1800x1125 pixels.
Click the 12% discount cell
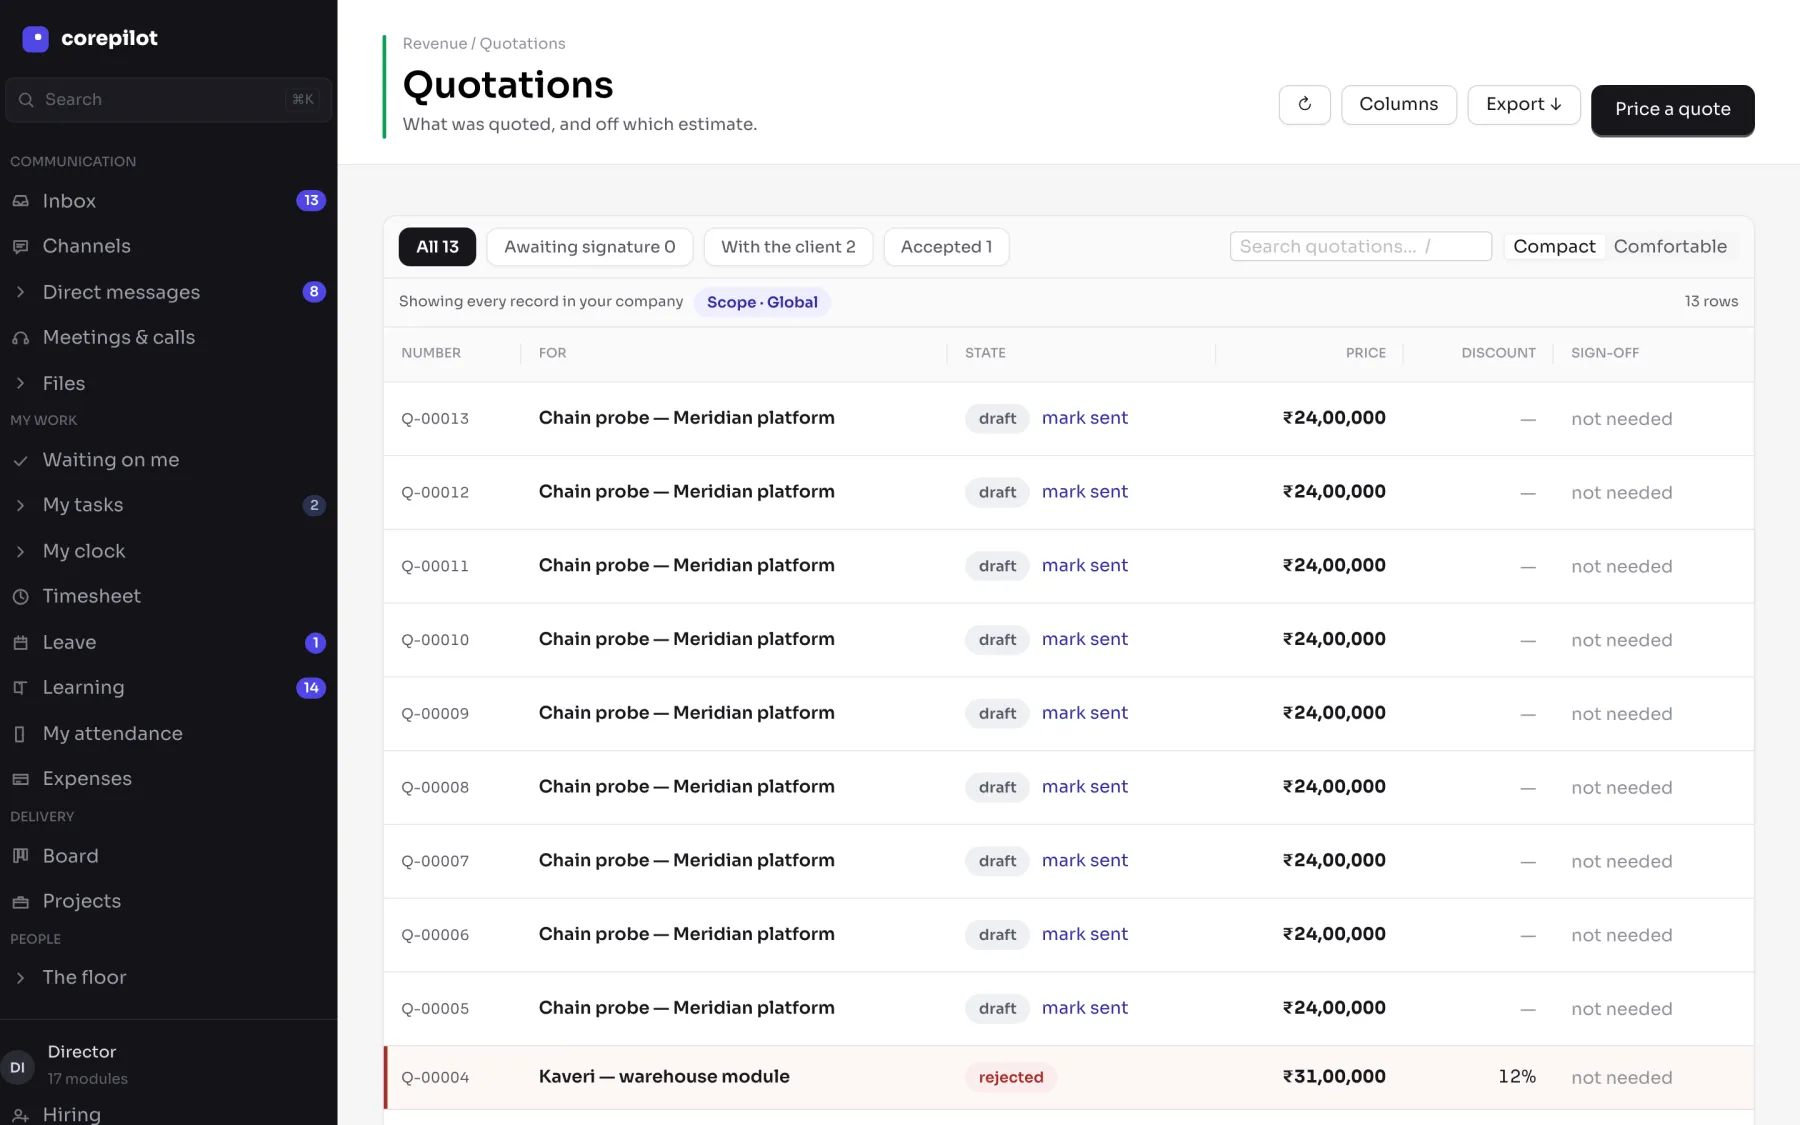[x=1517, y=1077]
